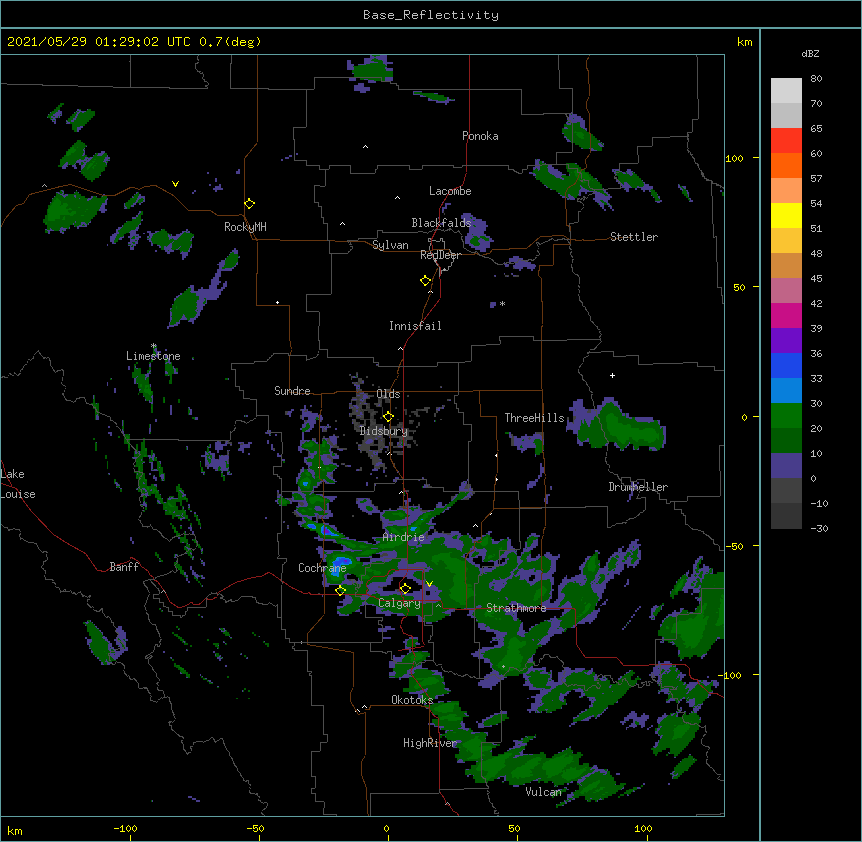This screenshot has width=862, height=842.
Task: Click the Vulcan town label
Action: pos(544,792)
